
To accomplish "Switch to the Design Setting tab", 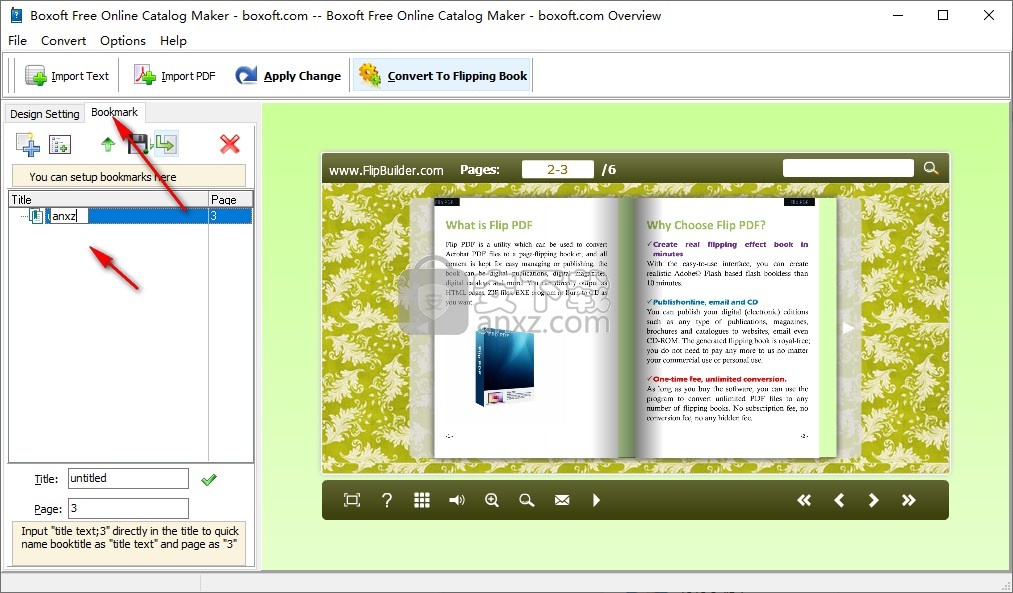I will click(45, 114).
